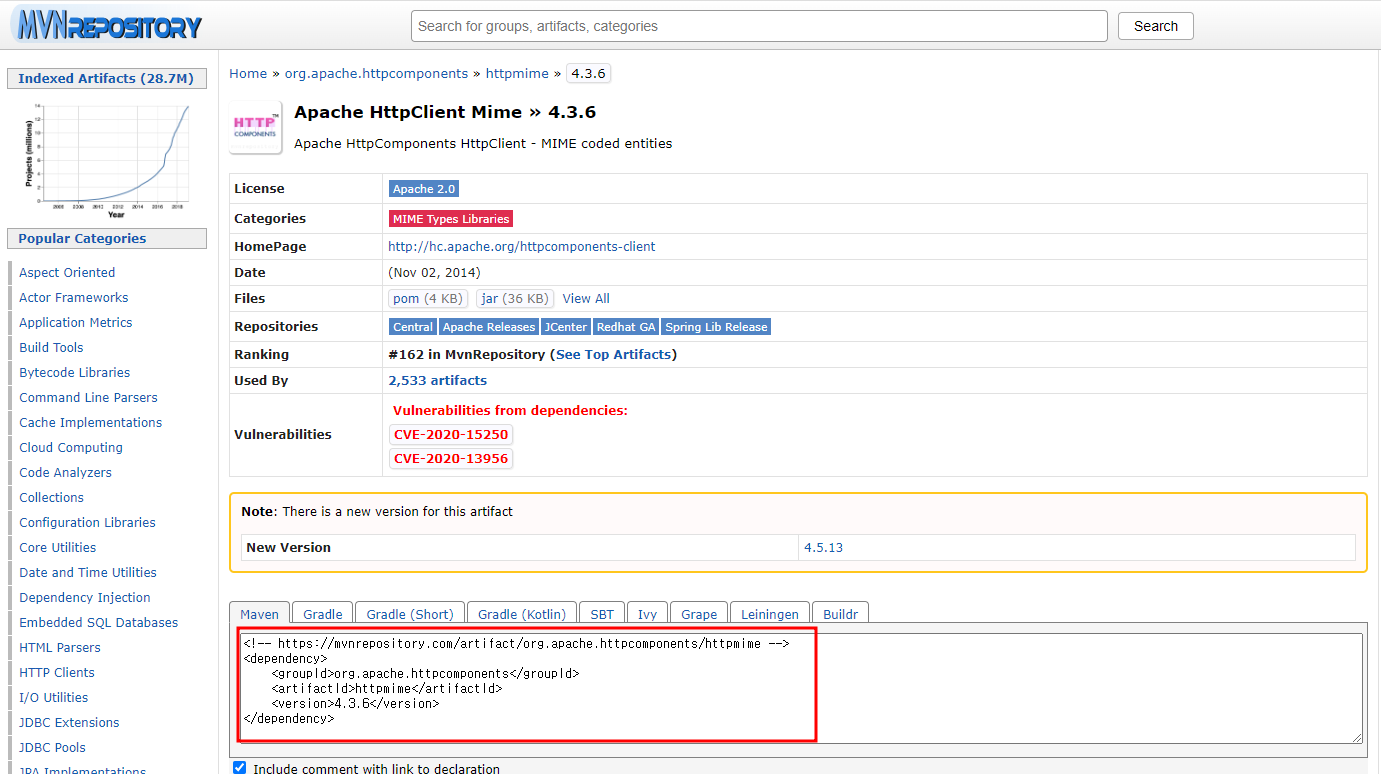Switch to the Gradle (Short) tab
The width and height of the screenshot is (1381, 774).
[x=410, y=614]
